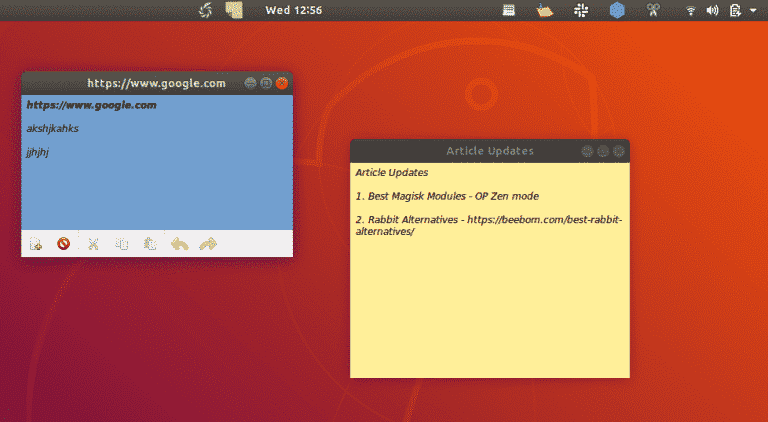Click the swirl app icon in top bar
The height and width of the screenshot is (422, 768).
tap(206, 10)
